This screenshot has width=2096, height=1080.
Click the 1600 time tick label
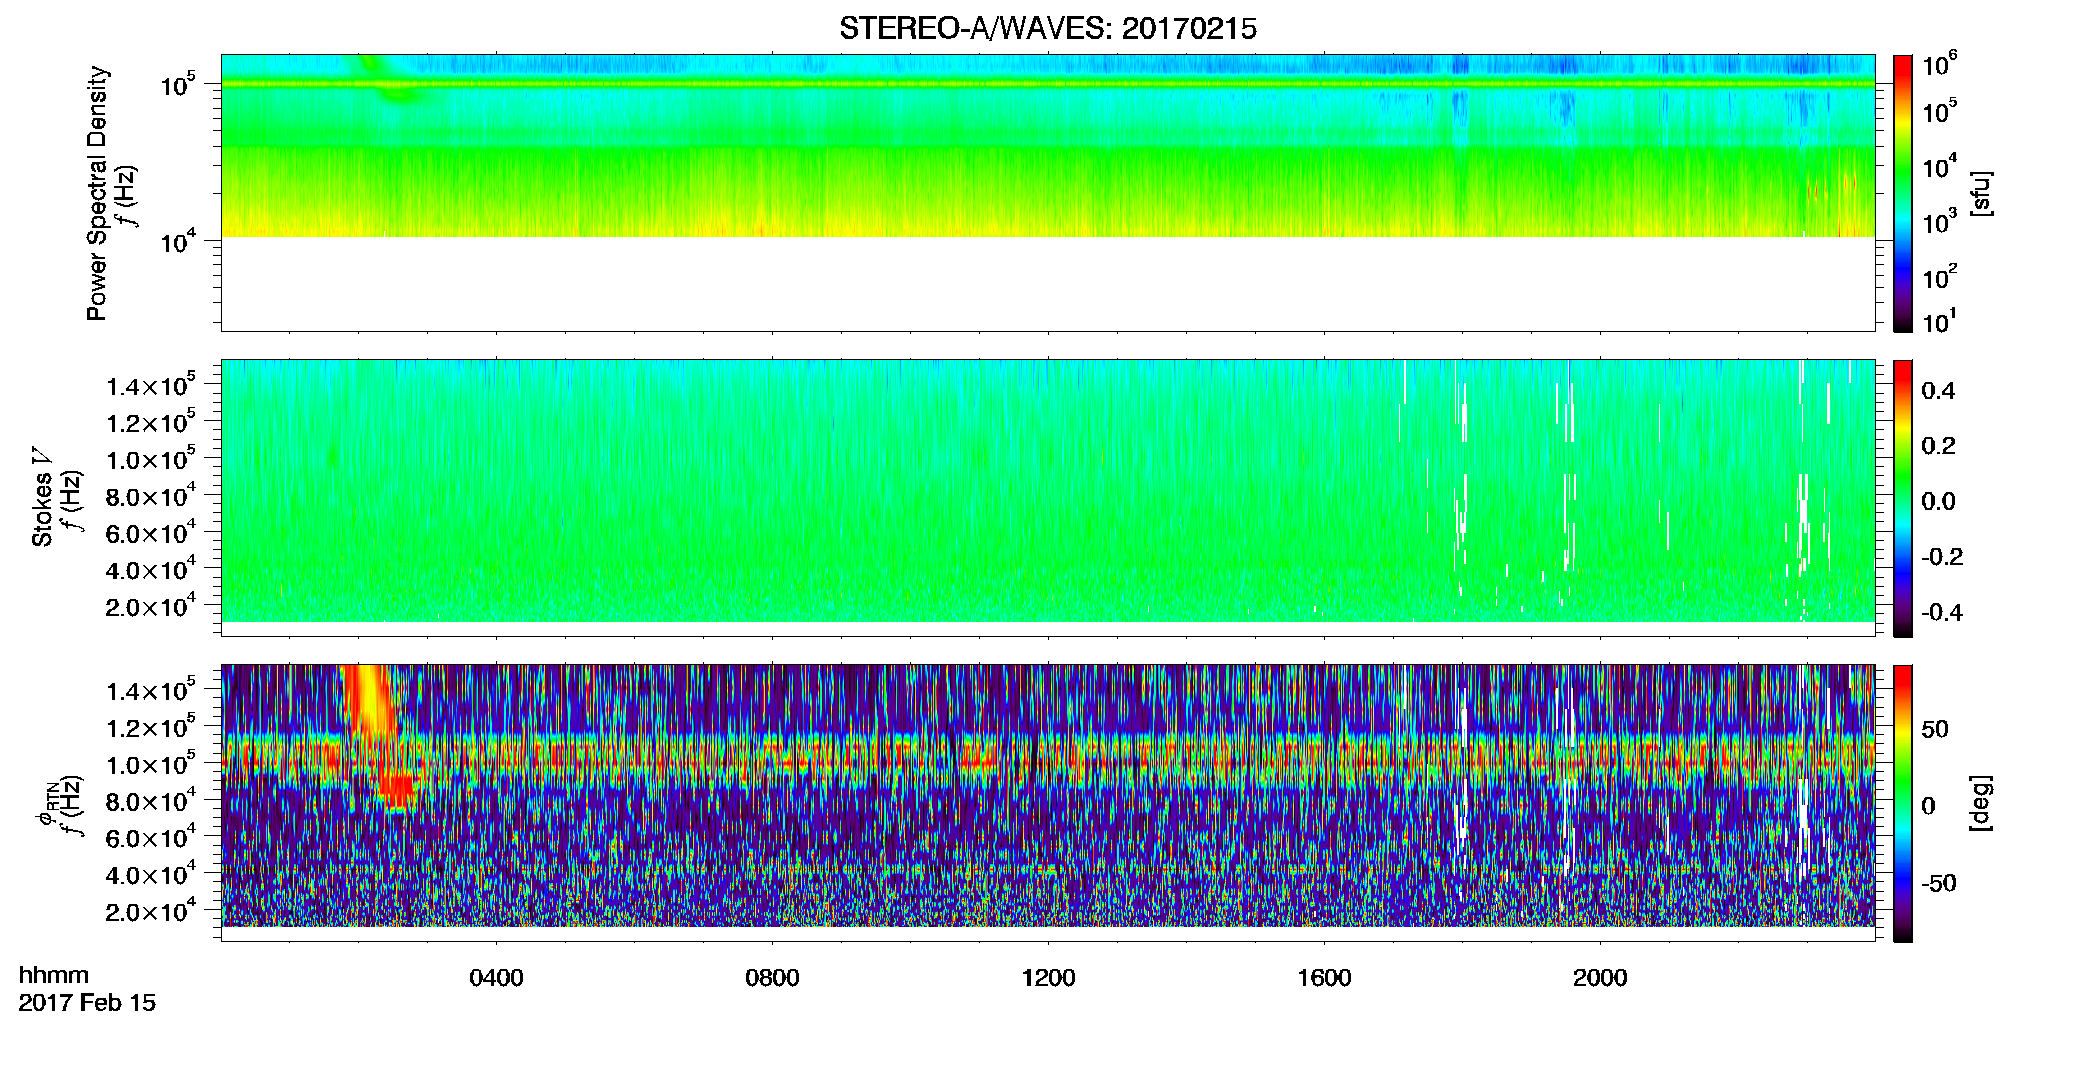[1324, 978]
